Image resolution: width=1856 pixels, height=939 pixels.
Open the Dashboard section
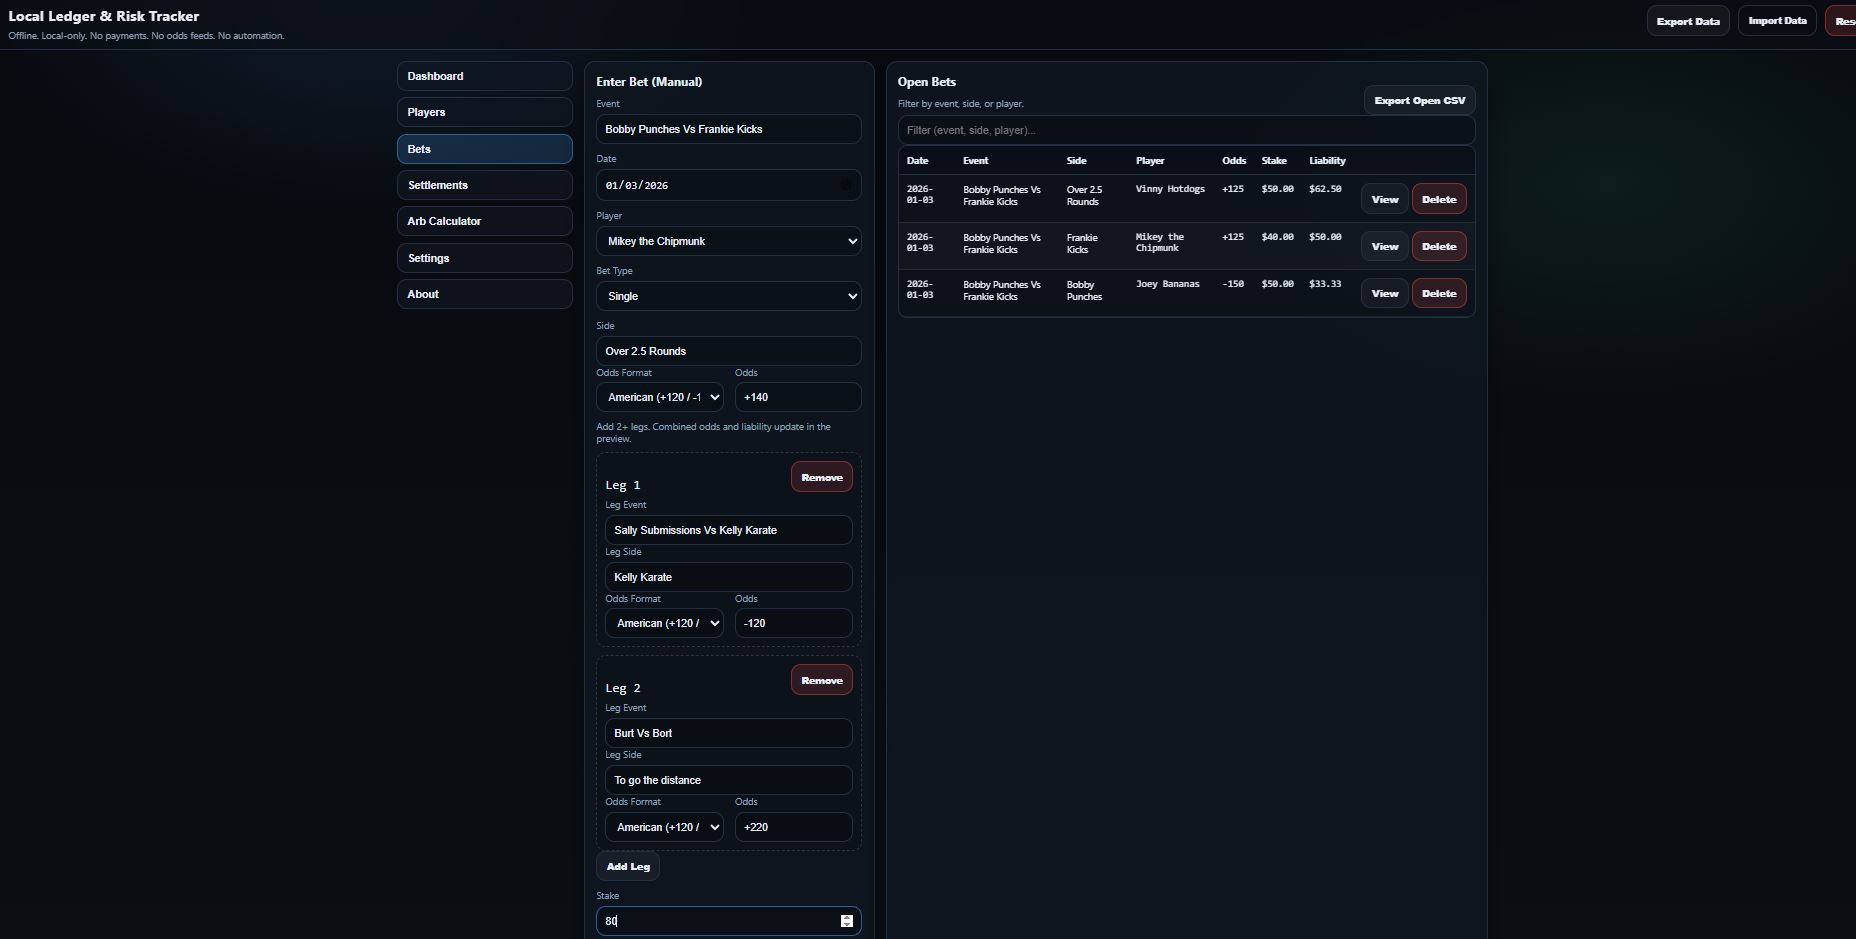484,76
